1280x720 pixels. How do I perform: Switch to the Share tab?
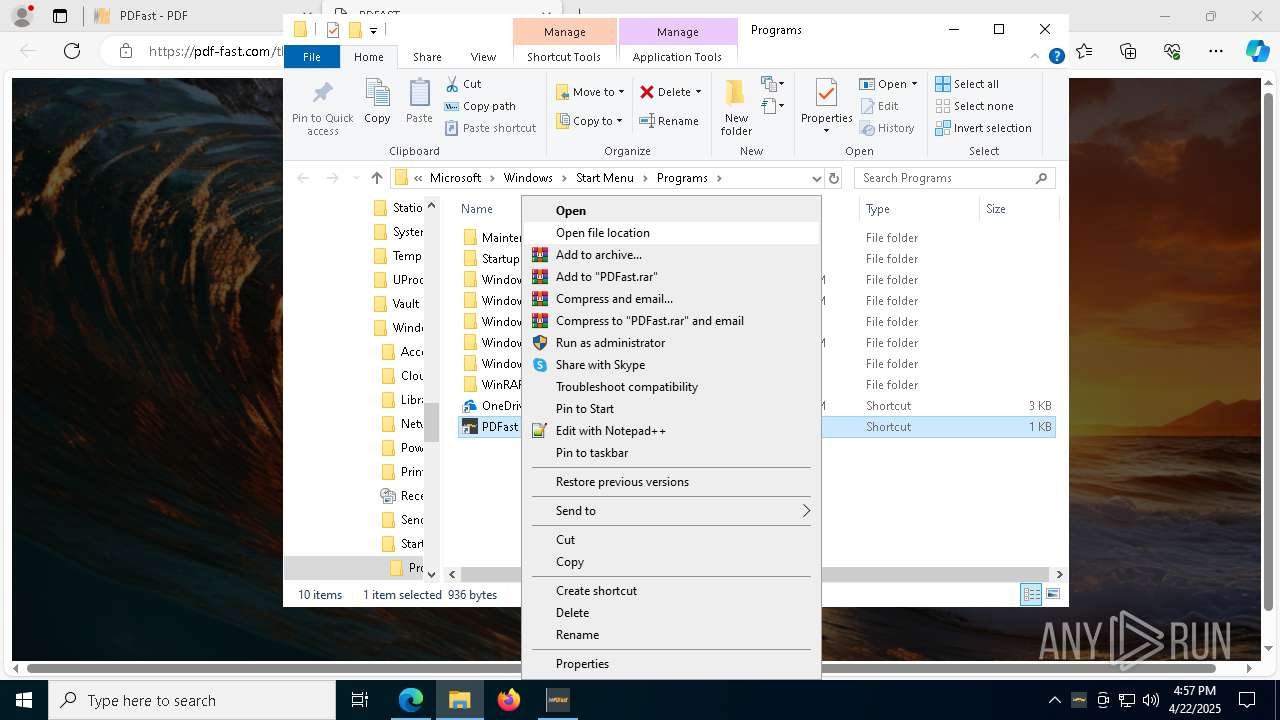(427, 57)
